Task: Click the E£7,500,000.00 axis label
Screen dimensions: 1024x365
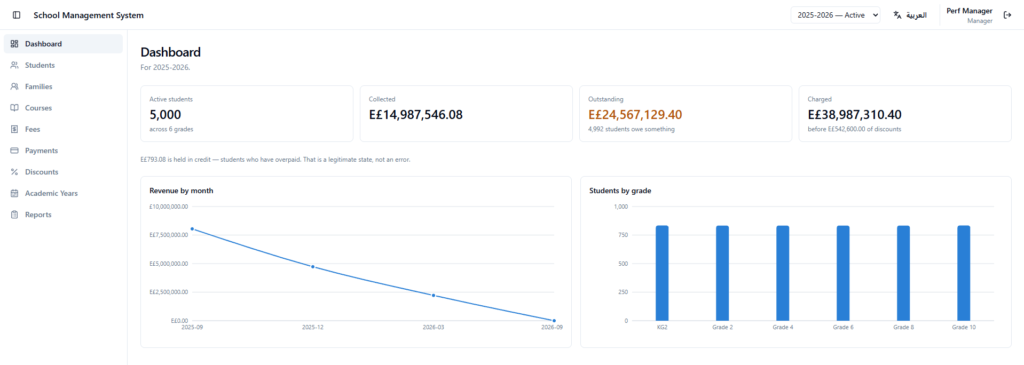Action: coord(168,235)
